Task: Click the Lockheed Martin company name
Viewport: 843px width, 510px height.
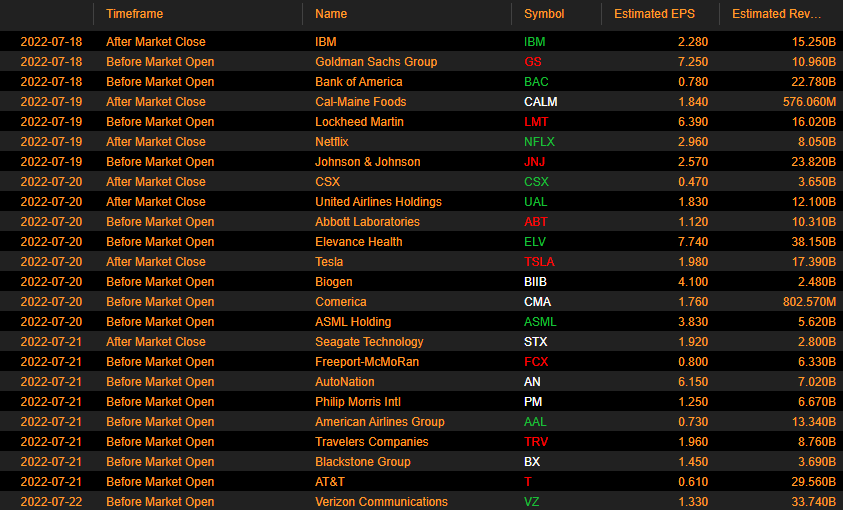Action: tap(359, 122)
